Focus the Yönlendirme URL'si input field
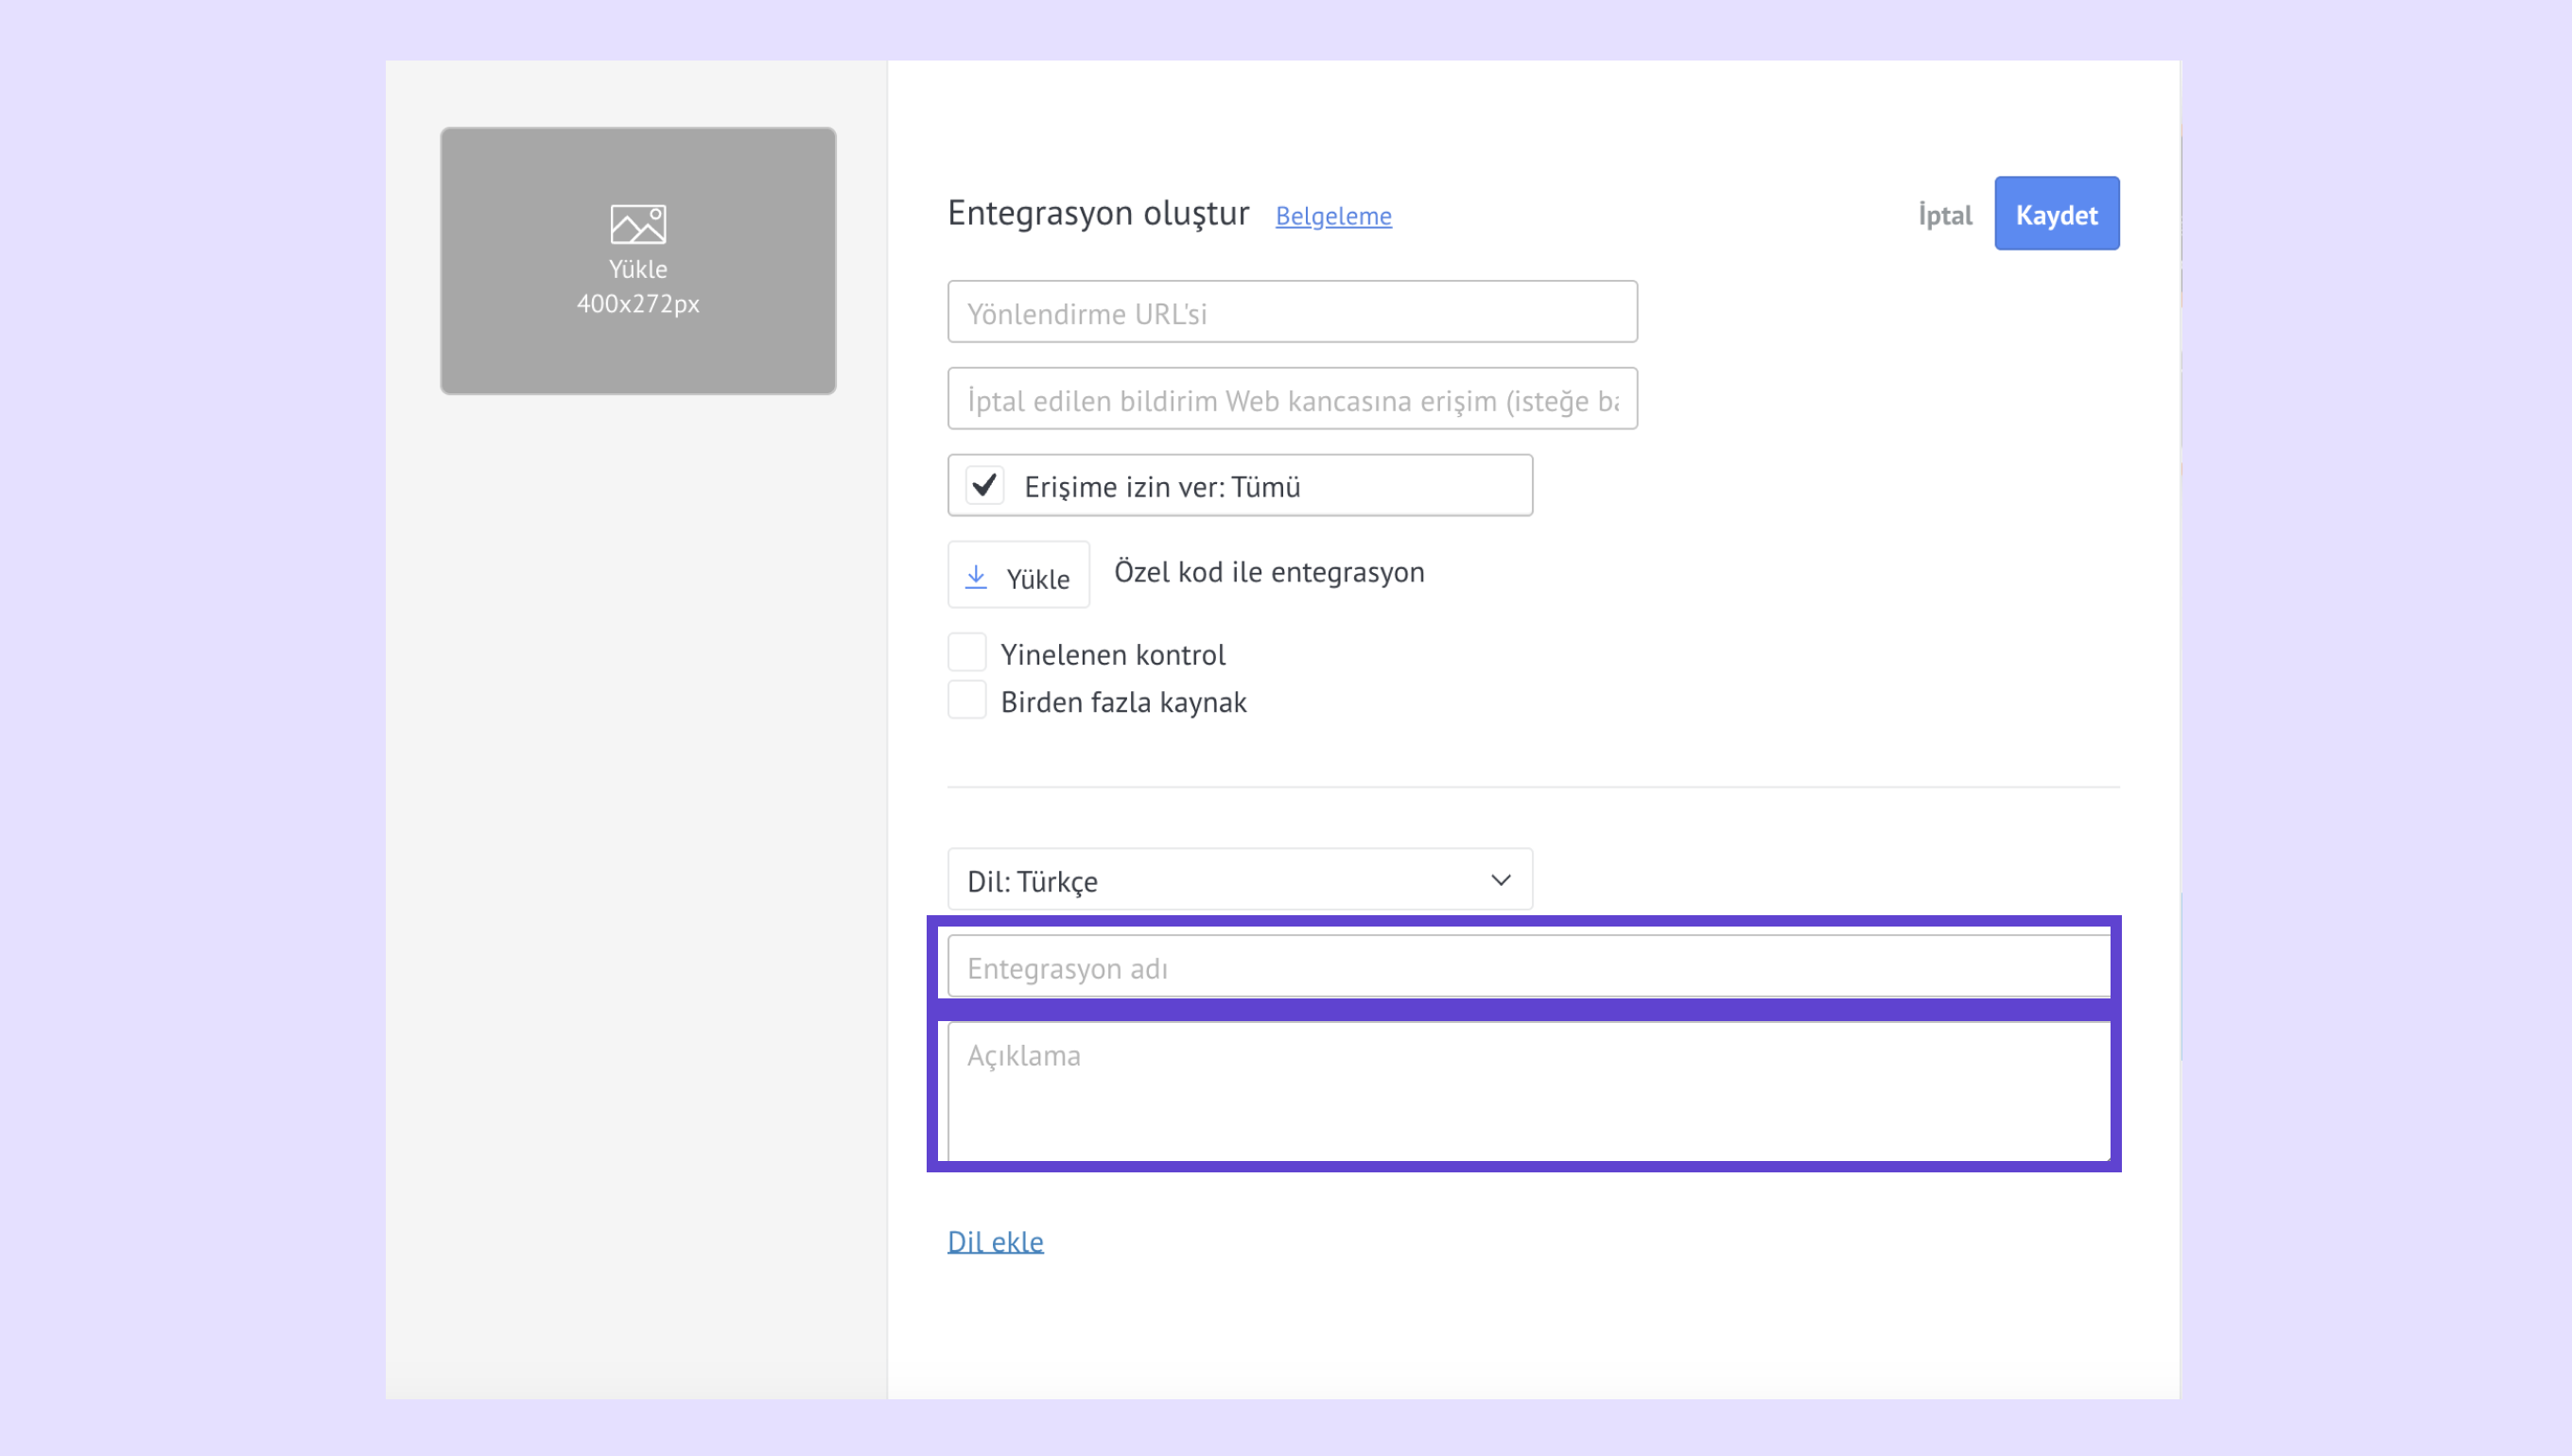 click(1292, 313)
